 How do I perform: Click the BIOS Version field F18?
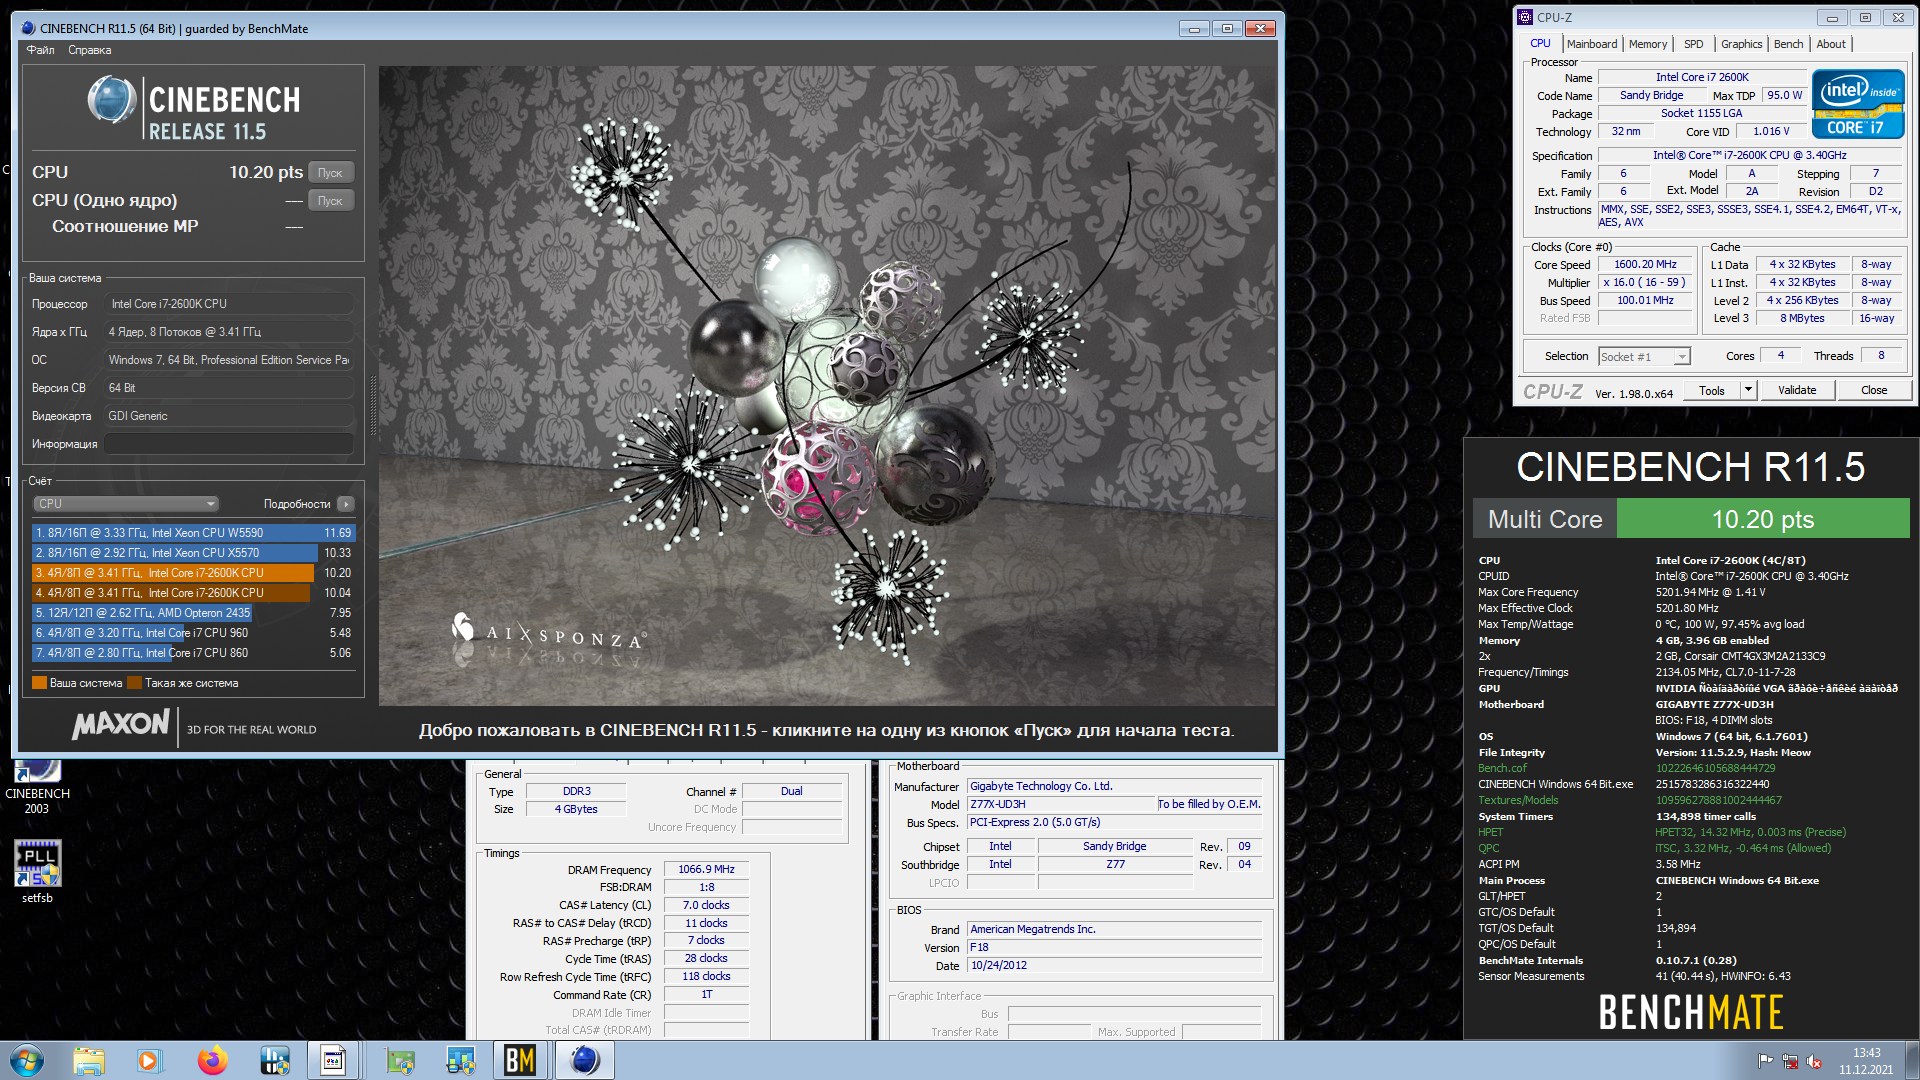point(1114,948)
